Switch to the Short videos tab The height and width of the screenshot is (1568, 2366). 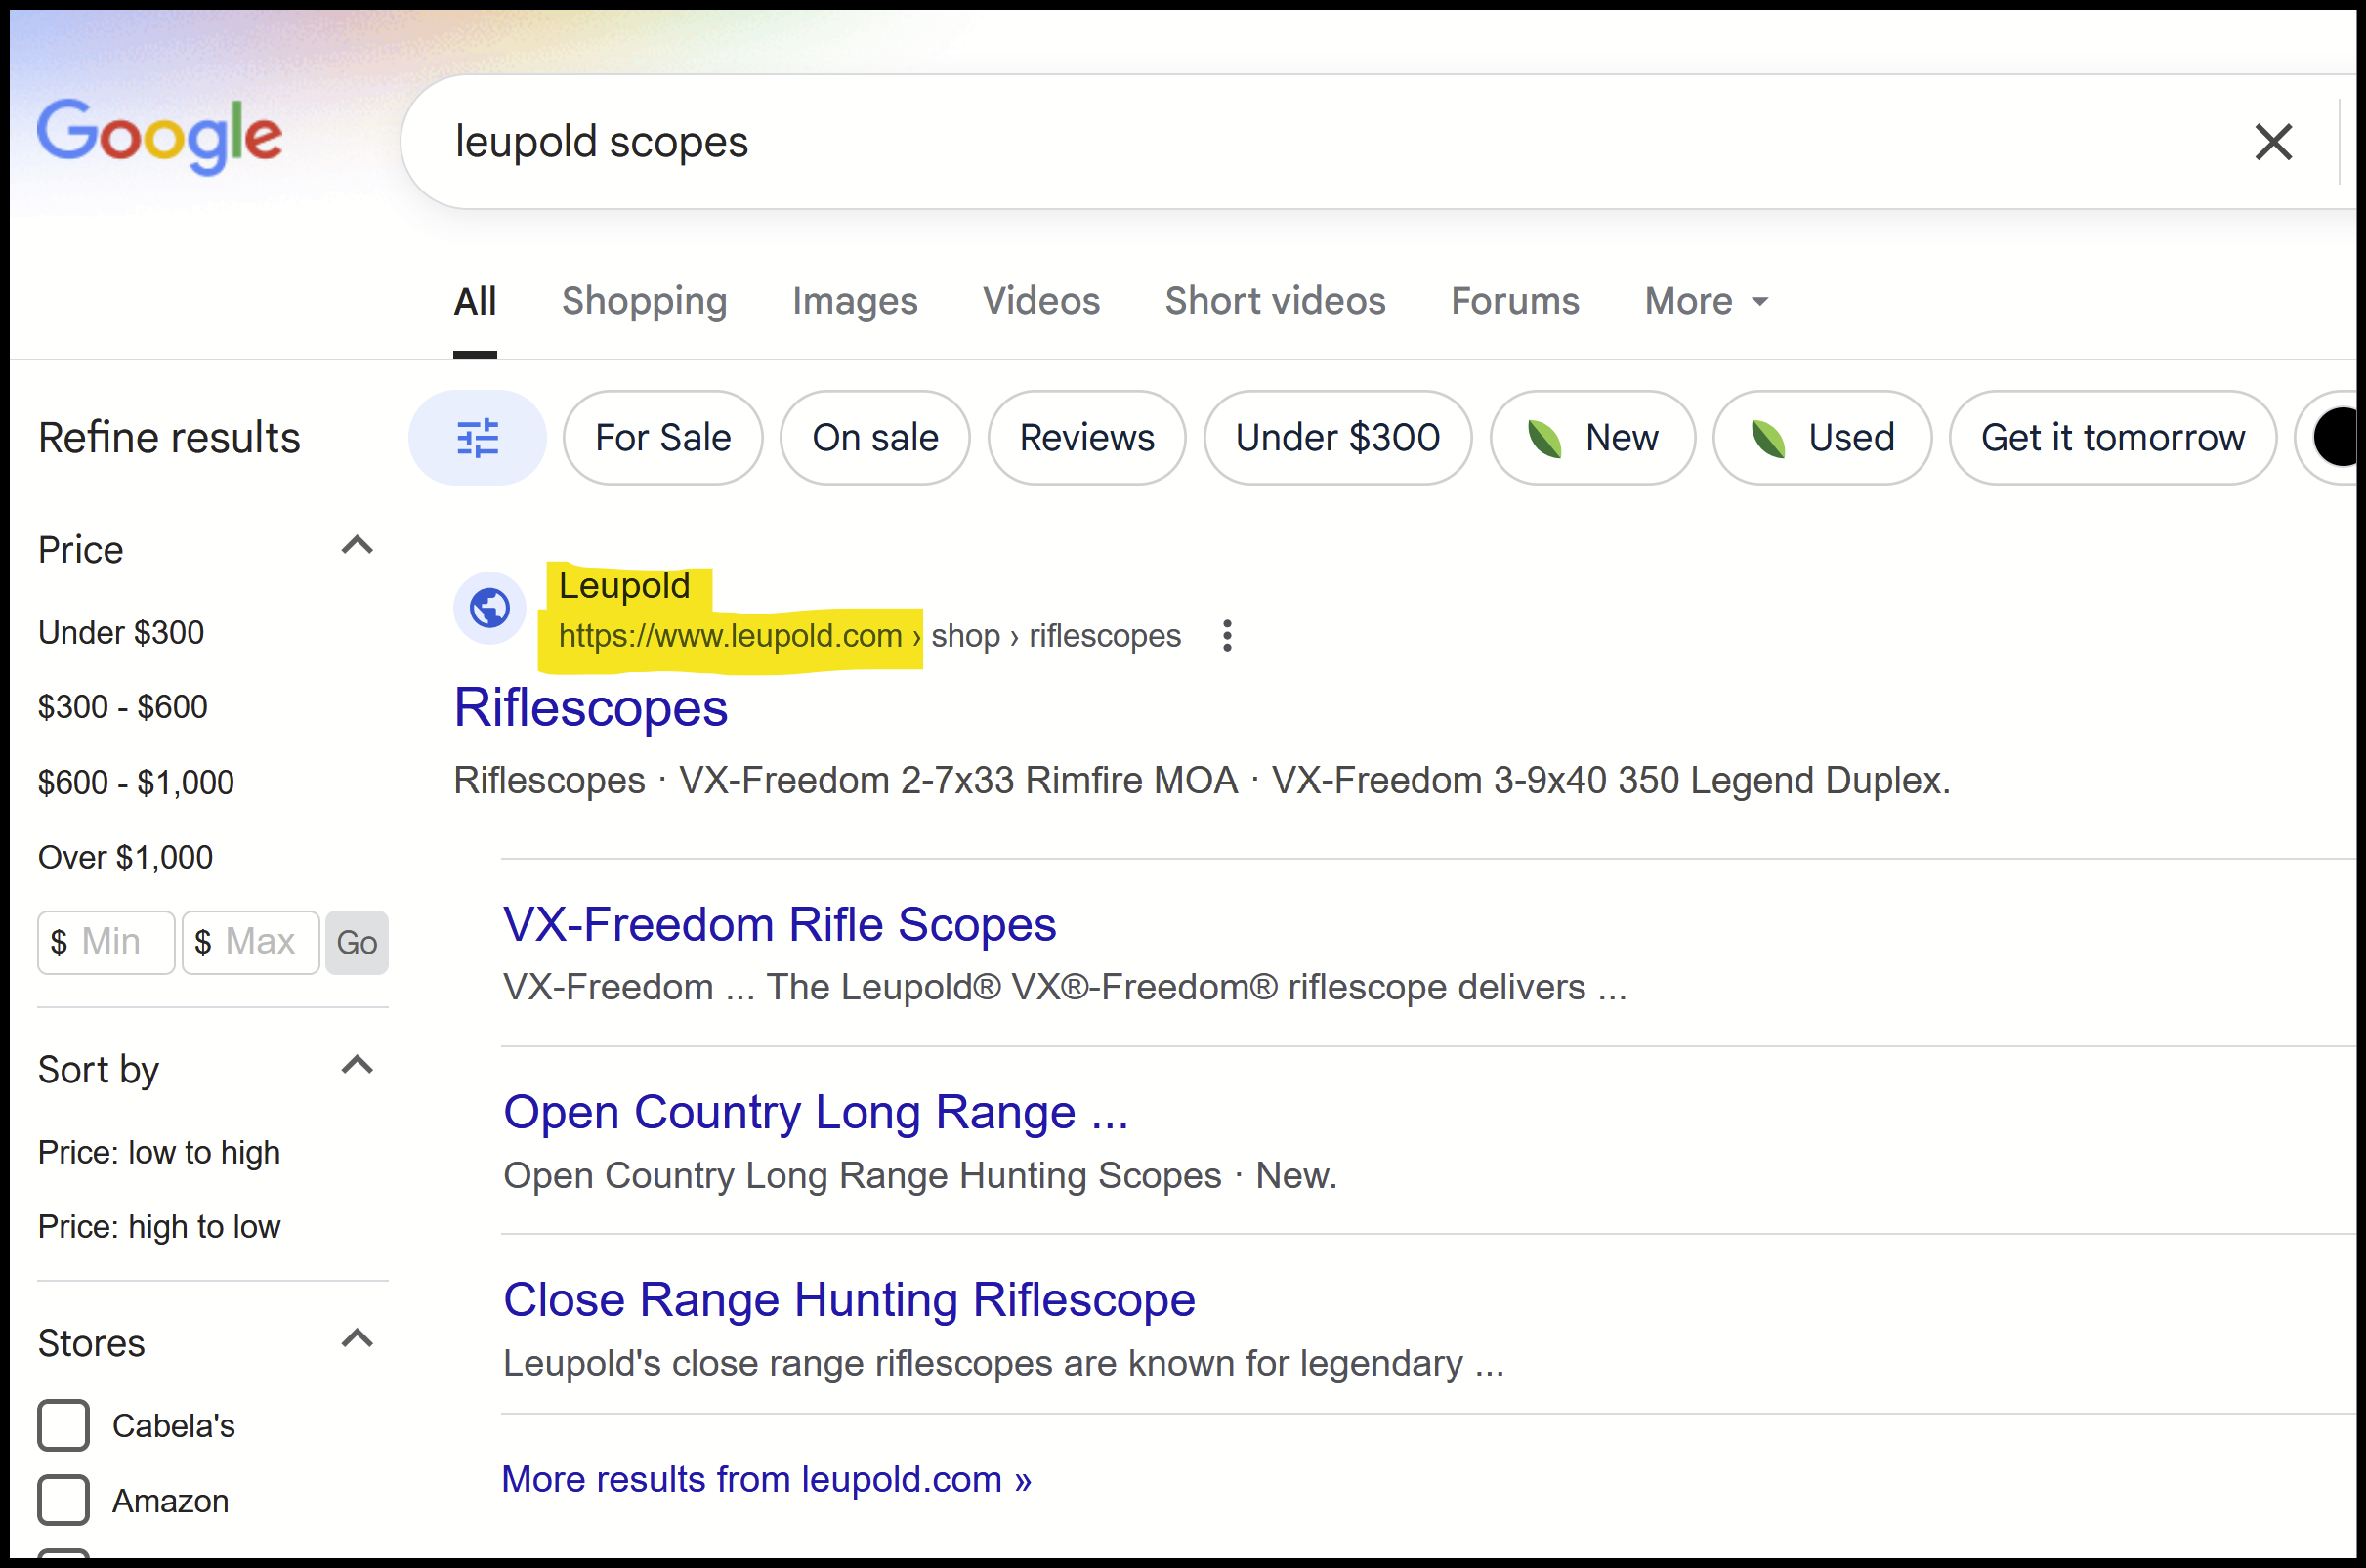click(1275, 301)
